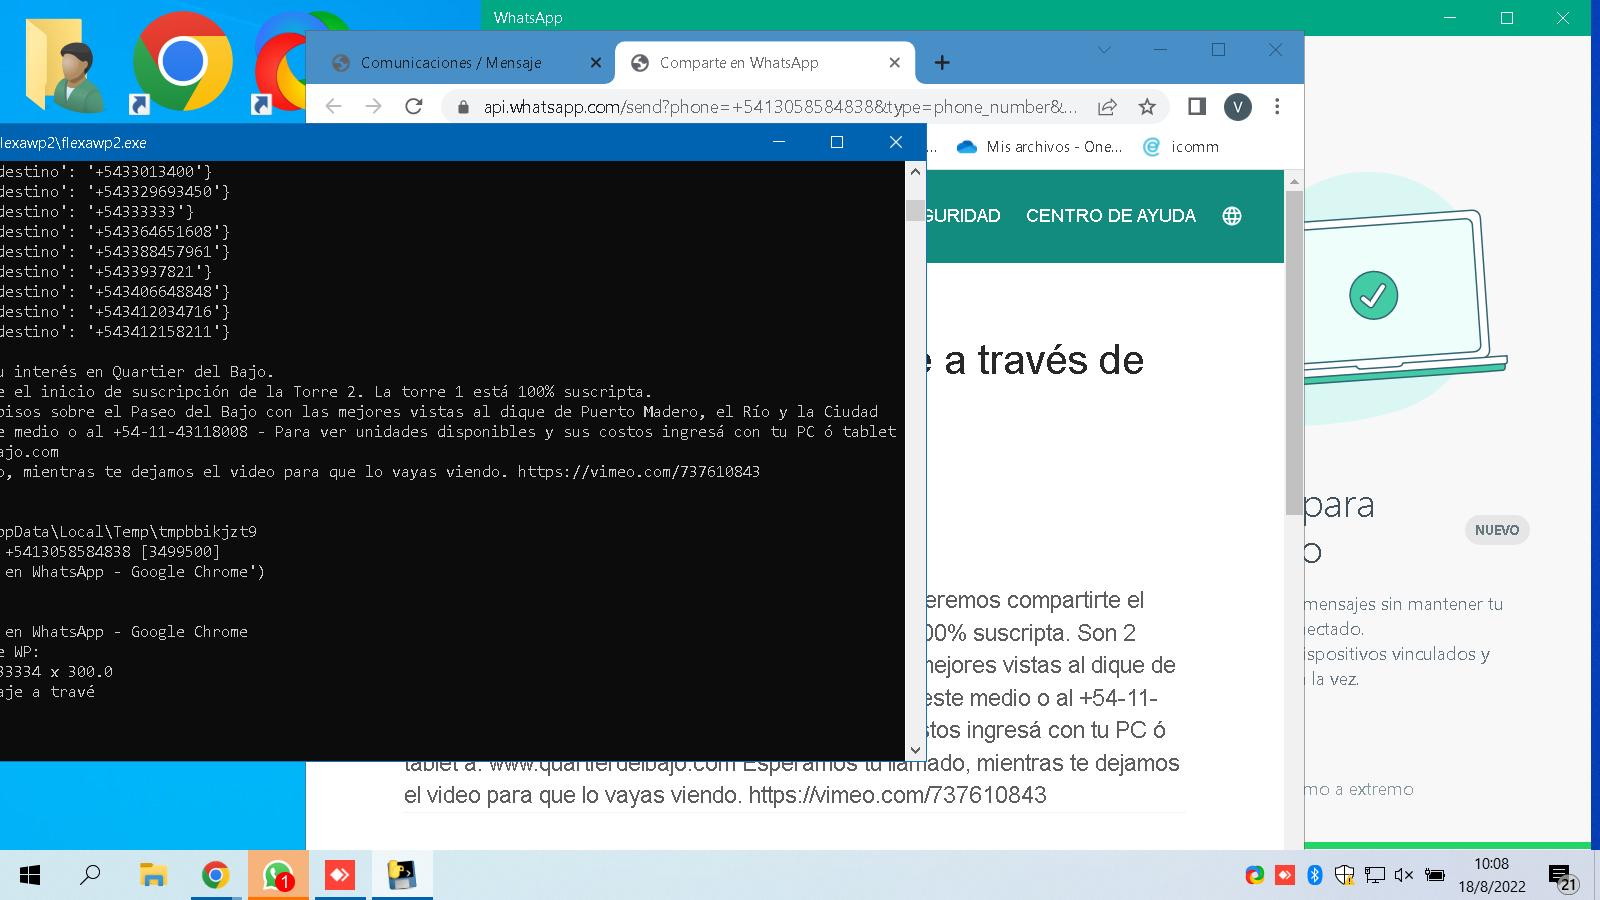Open AnyDesk tray icon
The height and width of the screenshot is (900, 1600).
[x=1285, y=875]
